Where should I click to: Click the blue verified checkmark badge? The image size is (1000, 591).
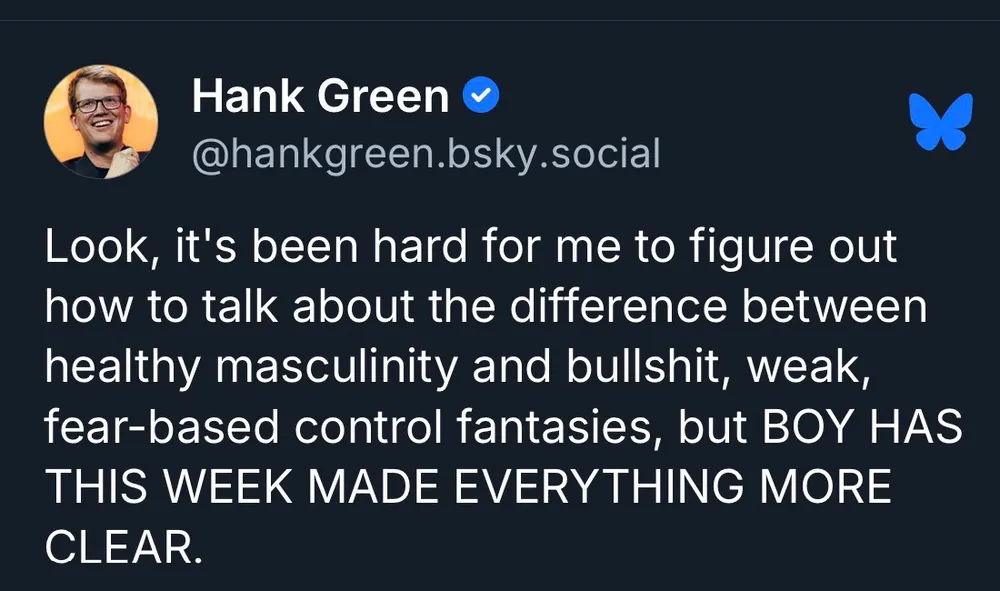481,97
